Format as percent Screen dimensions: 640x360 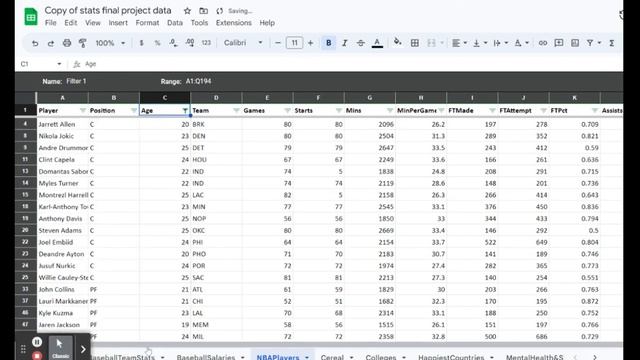158,43
